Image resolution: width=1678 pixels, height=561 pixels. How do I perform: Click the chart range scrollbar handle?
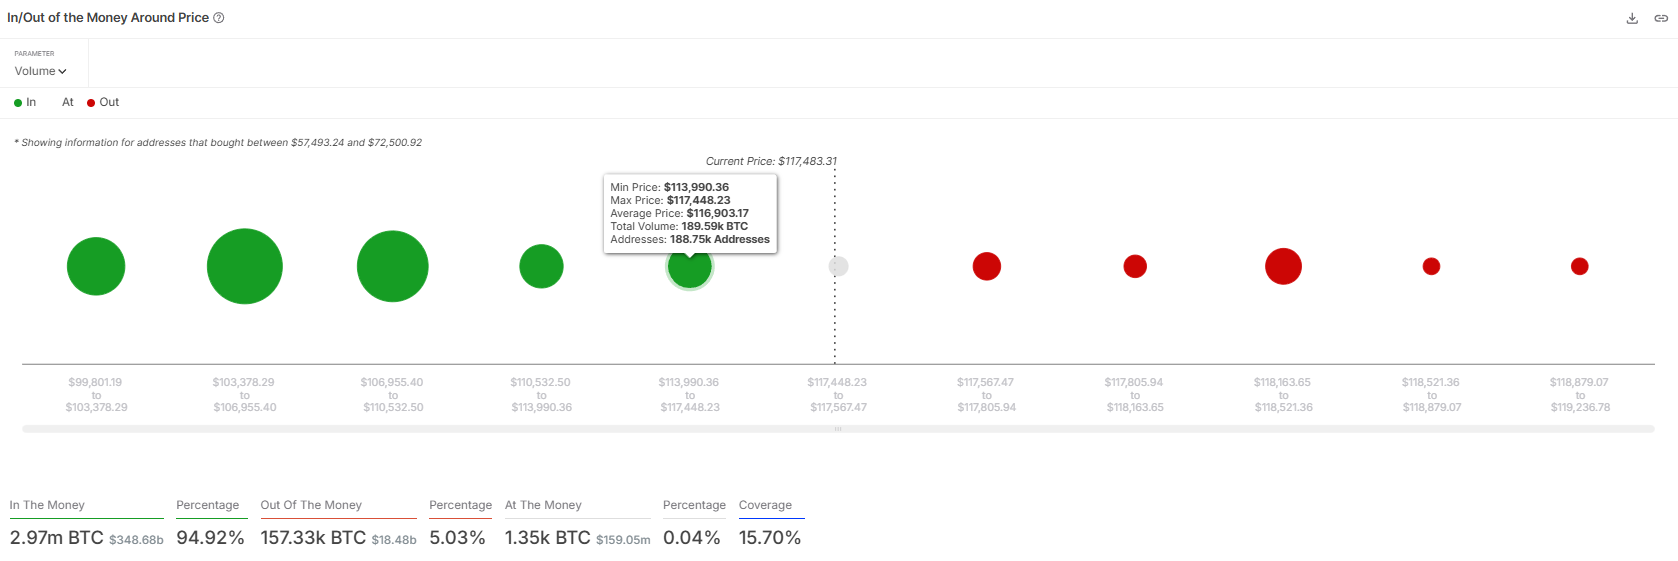pos(838,429)
